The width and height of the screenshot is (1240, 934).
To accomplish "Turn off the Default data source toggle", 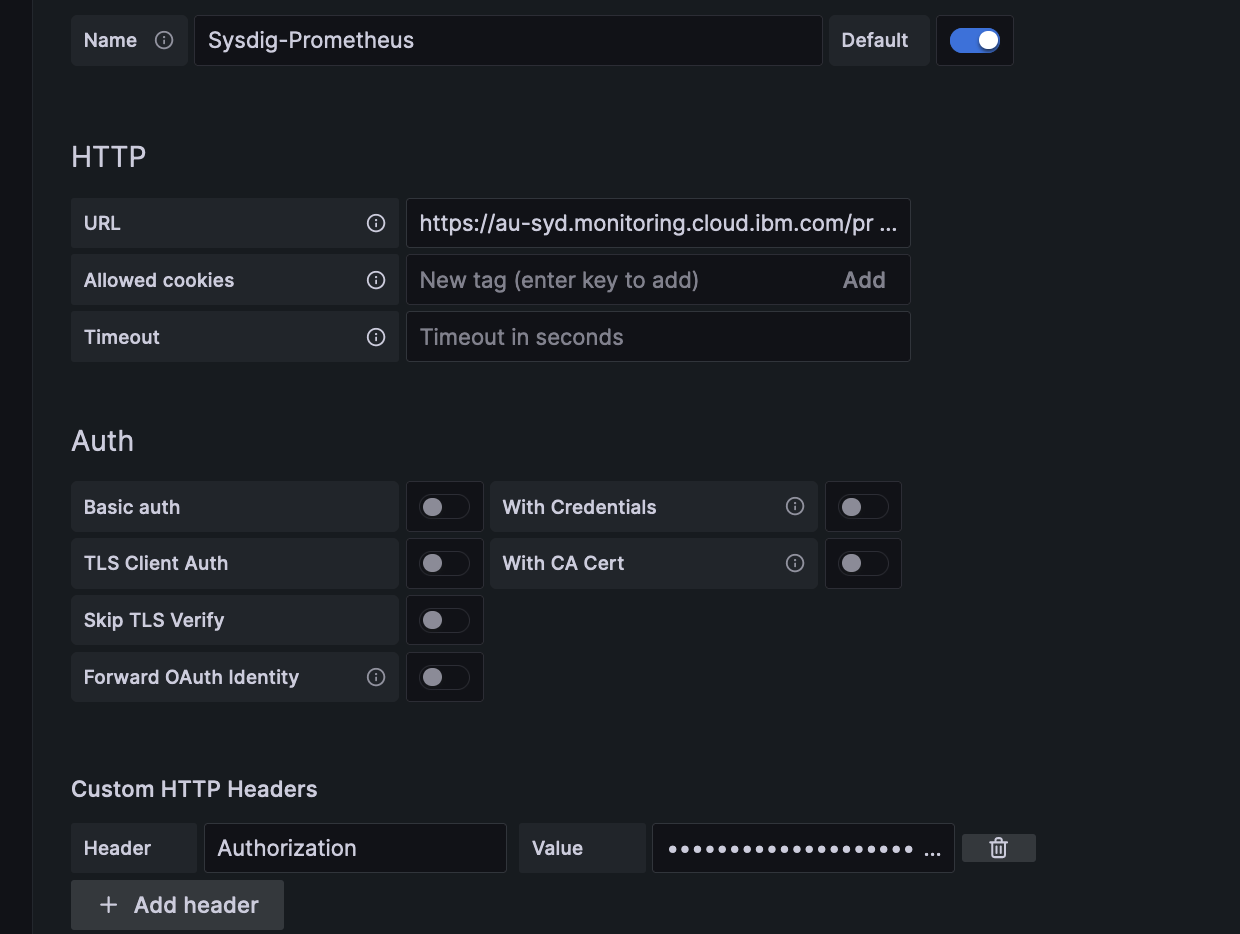I will coord(975,40).
